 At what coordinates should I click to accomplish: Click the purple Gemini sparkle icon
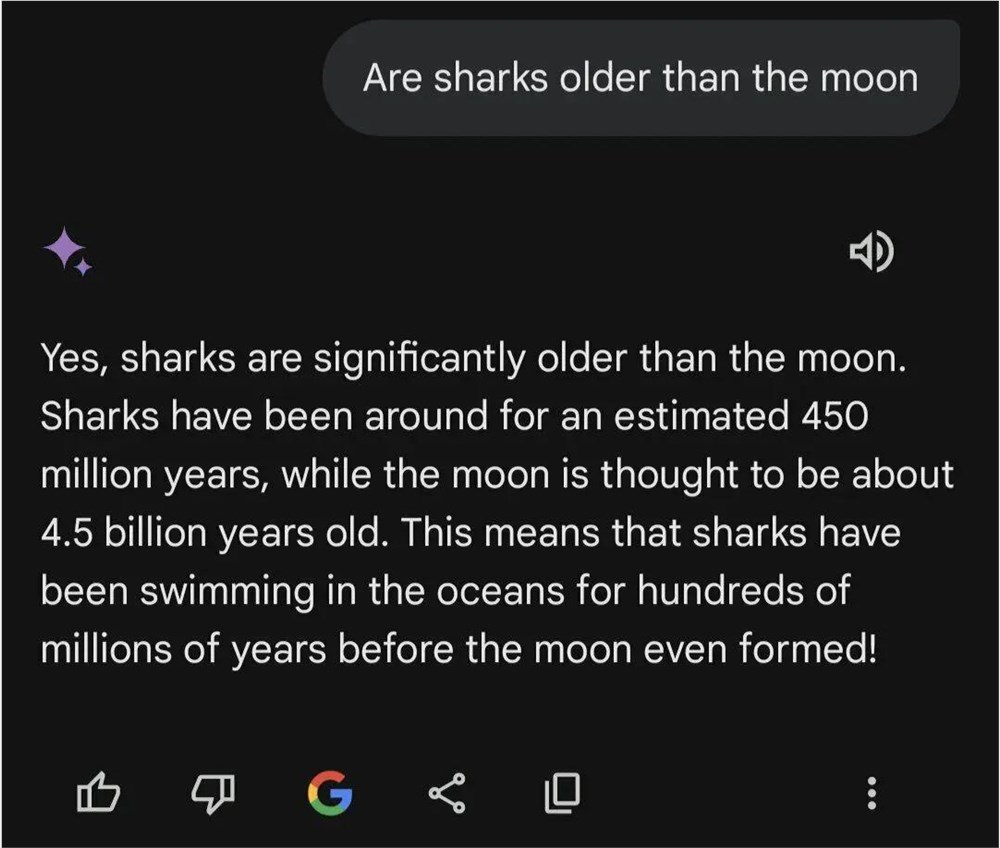tap(67, 250)
